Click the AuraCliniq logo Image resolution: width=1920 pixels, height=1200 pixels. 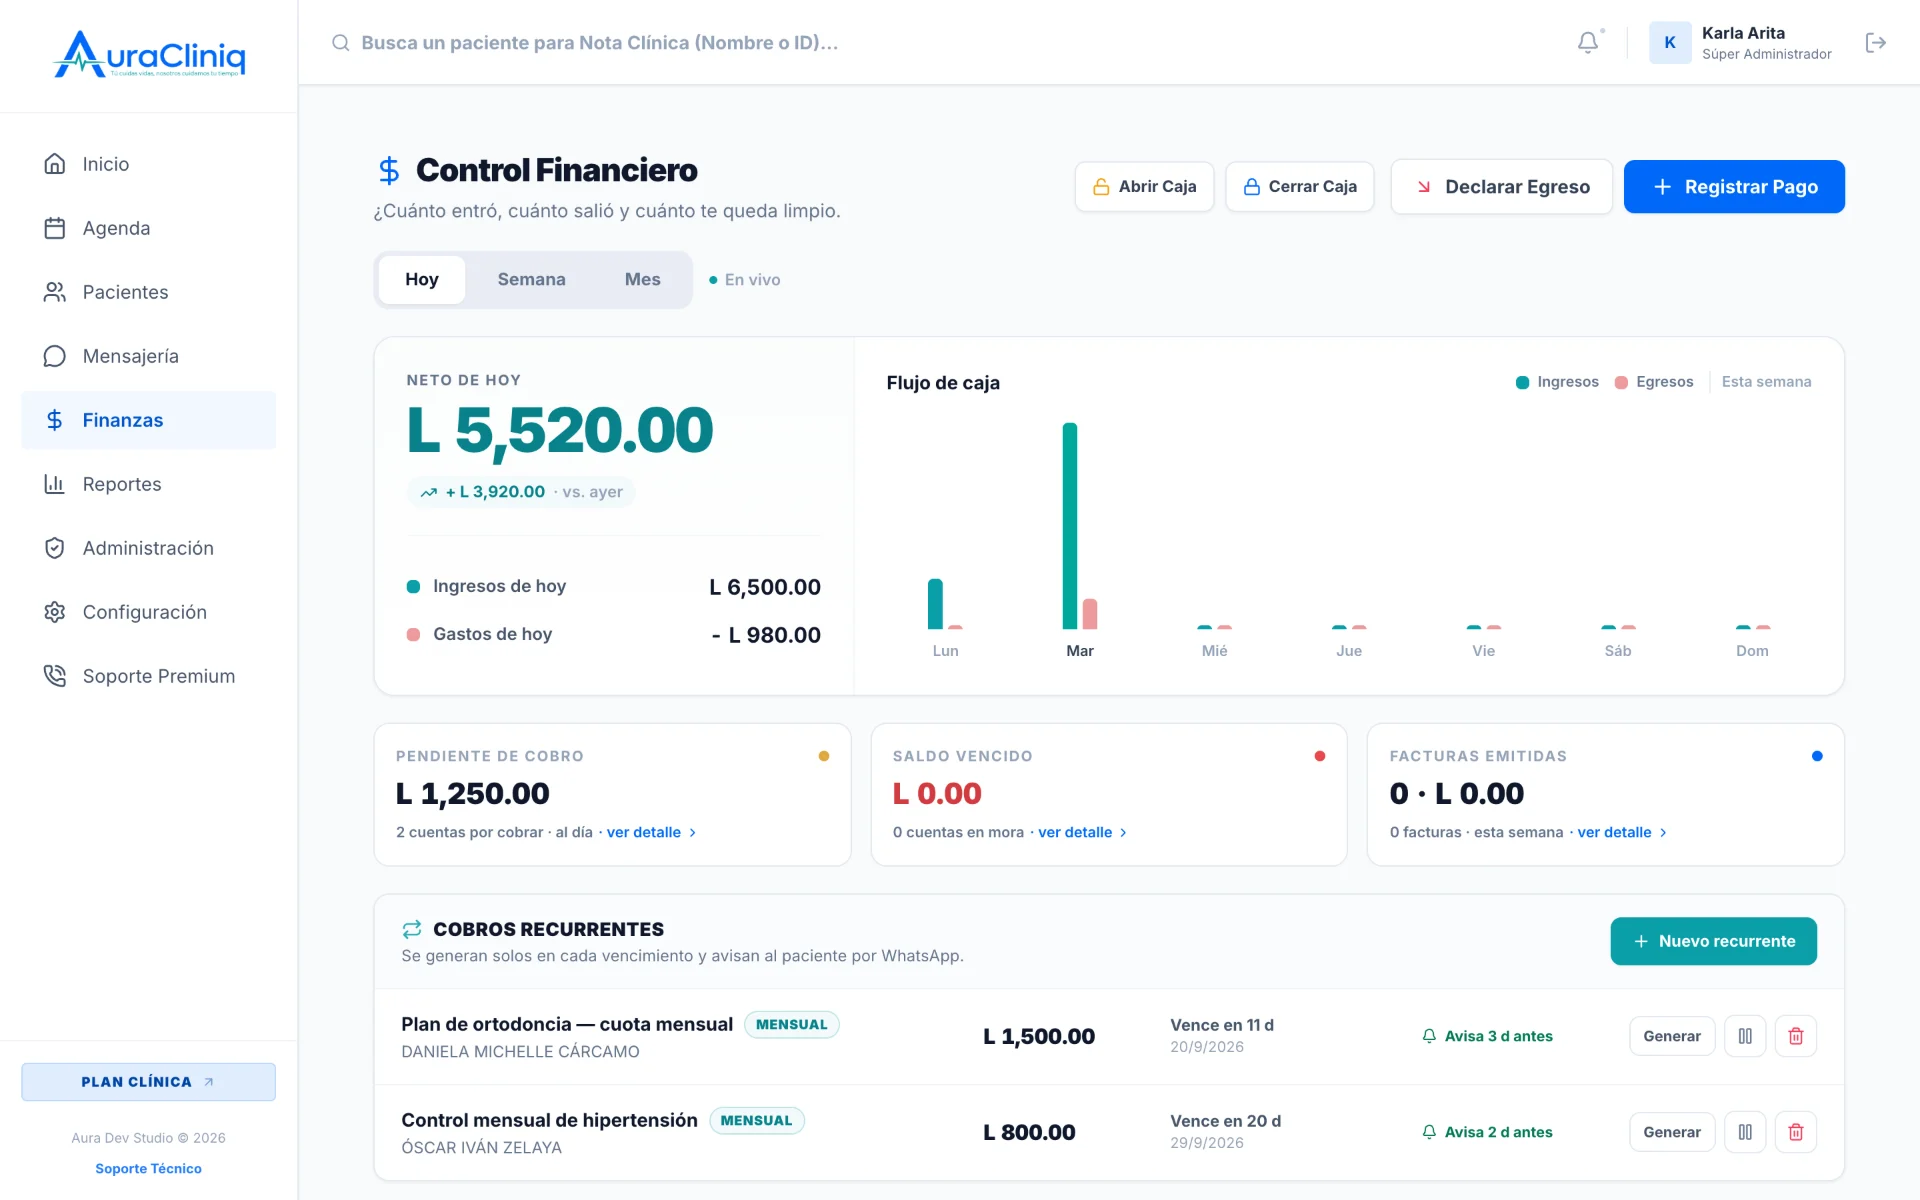(149, 55)
